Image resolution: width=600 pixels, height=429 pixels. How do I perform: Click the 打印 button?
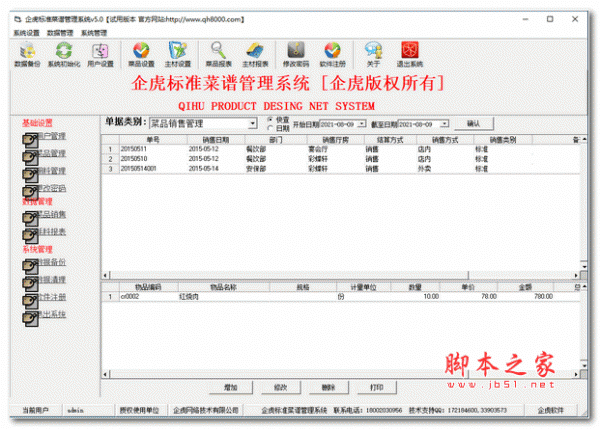click(377, 387)
